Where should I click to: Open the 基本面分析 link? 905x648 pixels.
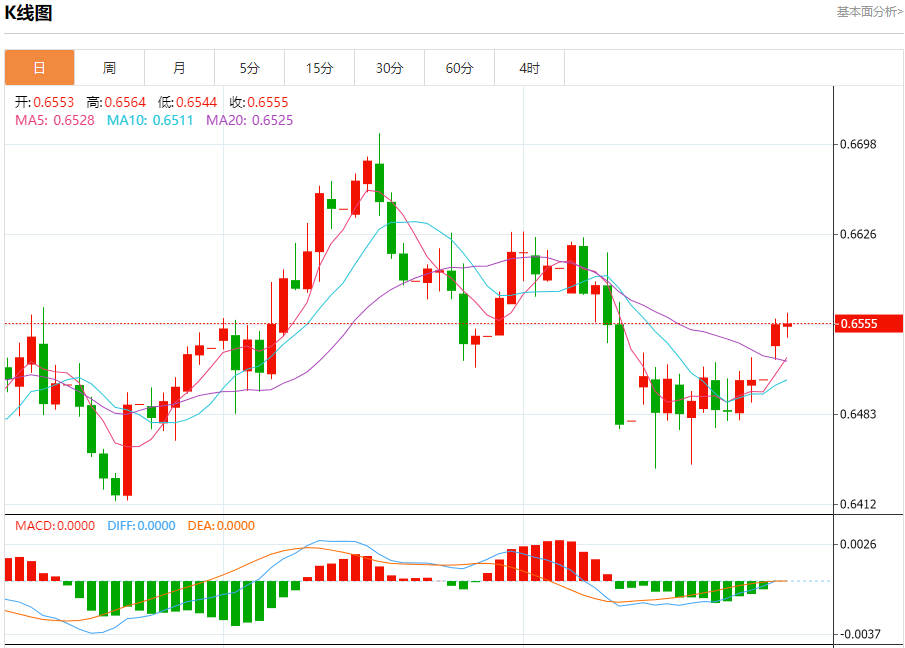868,12
